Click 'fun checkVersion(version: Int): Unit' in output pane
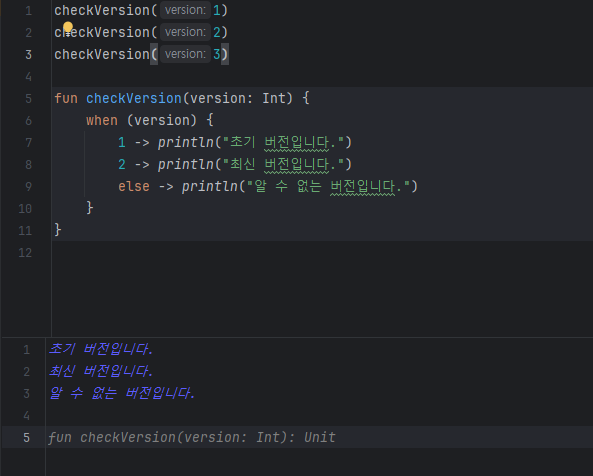 [x=191, y=437]
